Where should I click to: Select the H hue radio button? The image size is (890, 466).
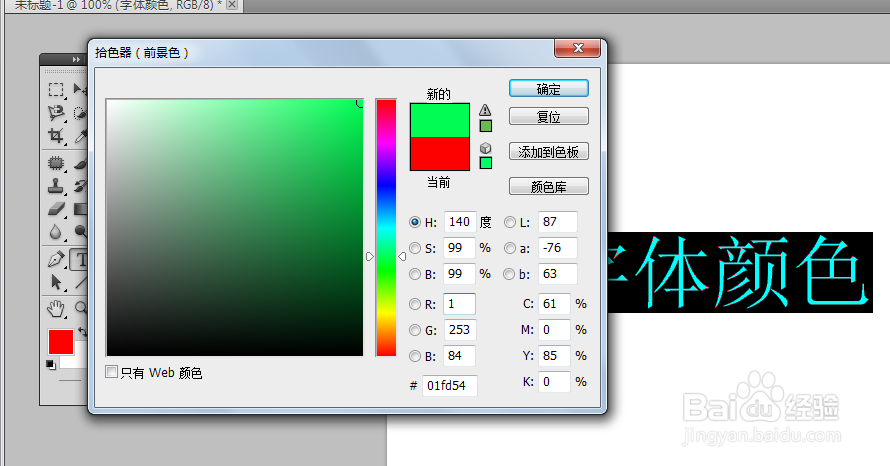415,222
